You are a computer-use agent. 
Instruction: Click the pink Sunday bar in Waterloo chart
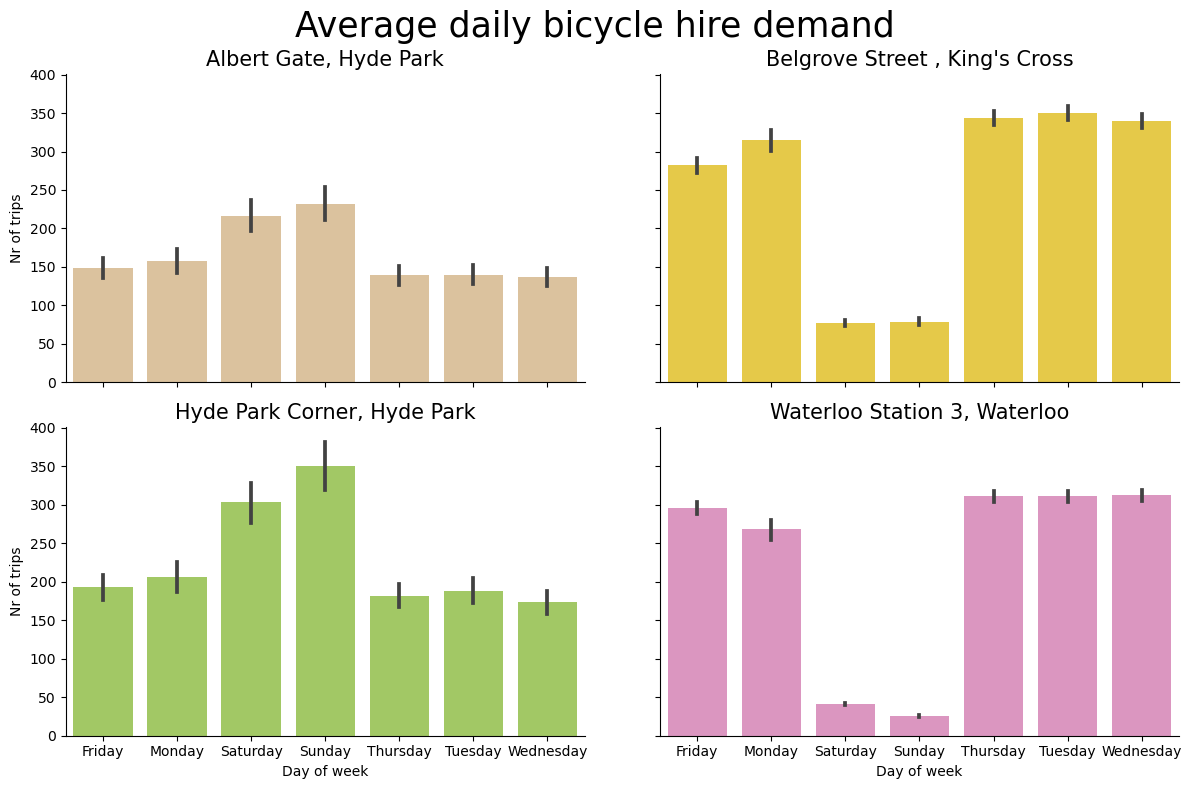[919, 726]
